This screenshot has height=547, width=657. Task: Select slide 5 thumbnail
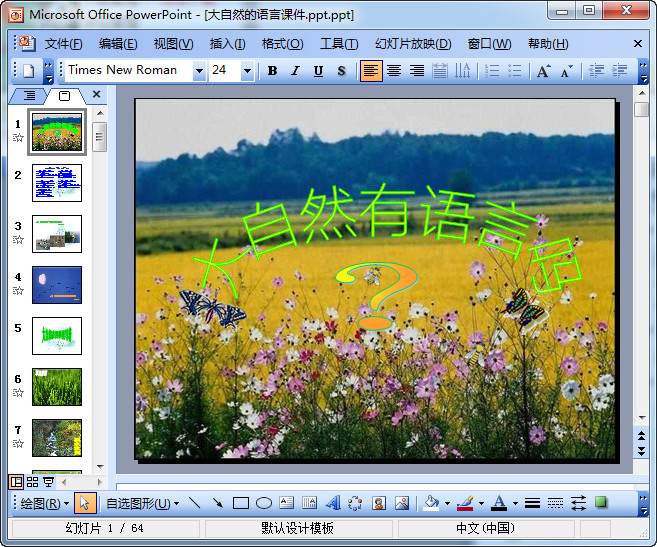pyautogui.click(x=57, y=336)
